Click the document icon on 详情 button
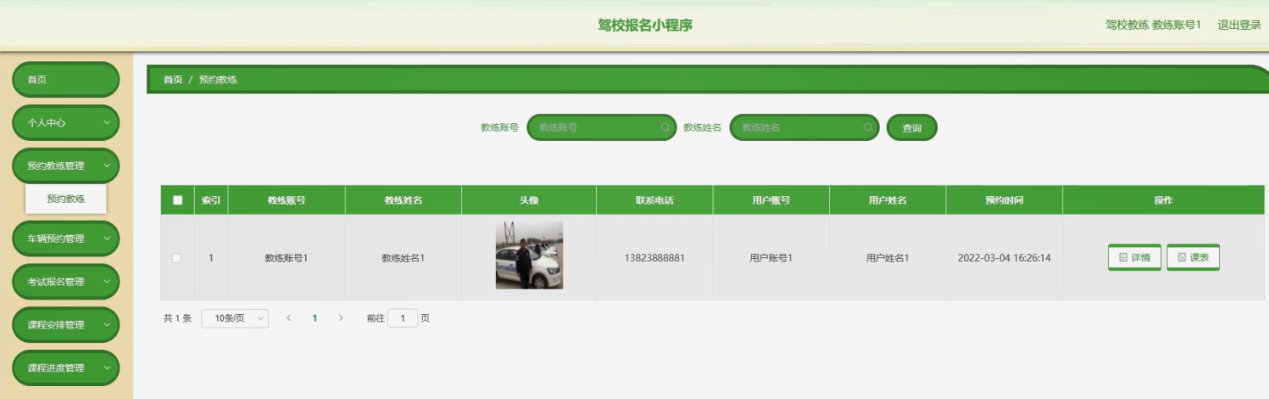The height and width of the screenshot is (399, 1269). click(1123, 258)
